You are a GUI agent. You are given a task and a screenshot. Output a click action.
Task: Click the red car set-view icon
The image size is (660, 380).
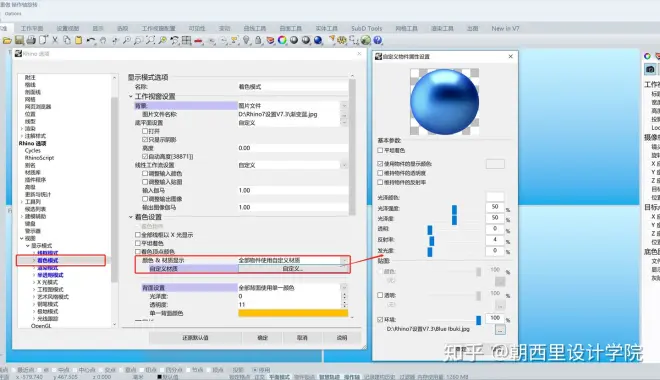(x=199, y=41)
